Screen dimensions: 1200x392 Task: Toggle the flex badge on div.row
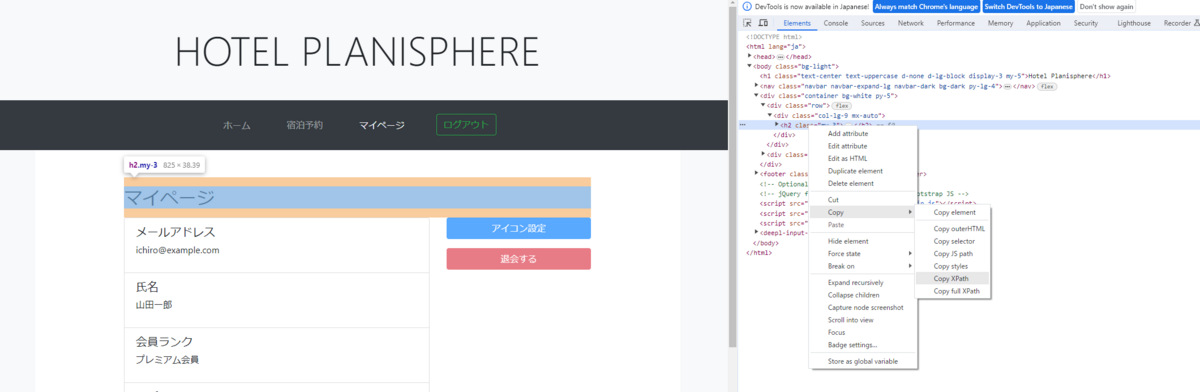(x=842, y=105)
